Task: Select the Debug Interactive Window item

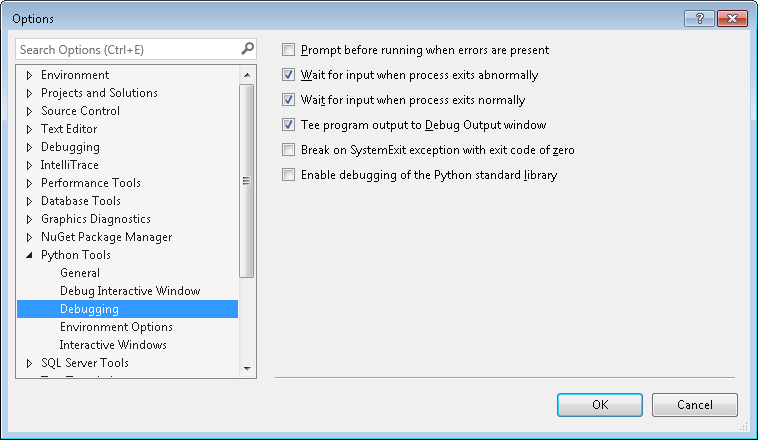Action: pos(130,291)
